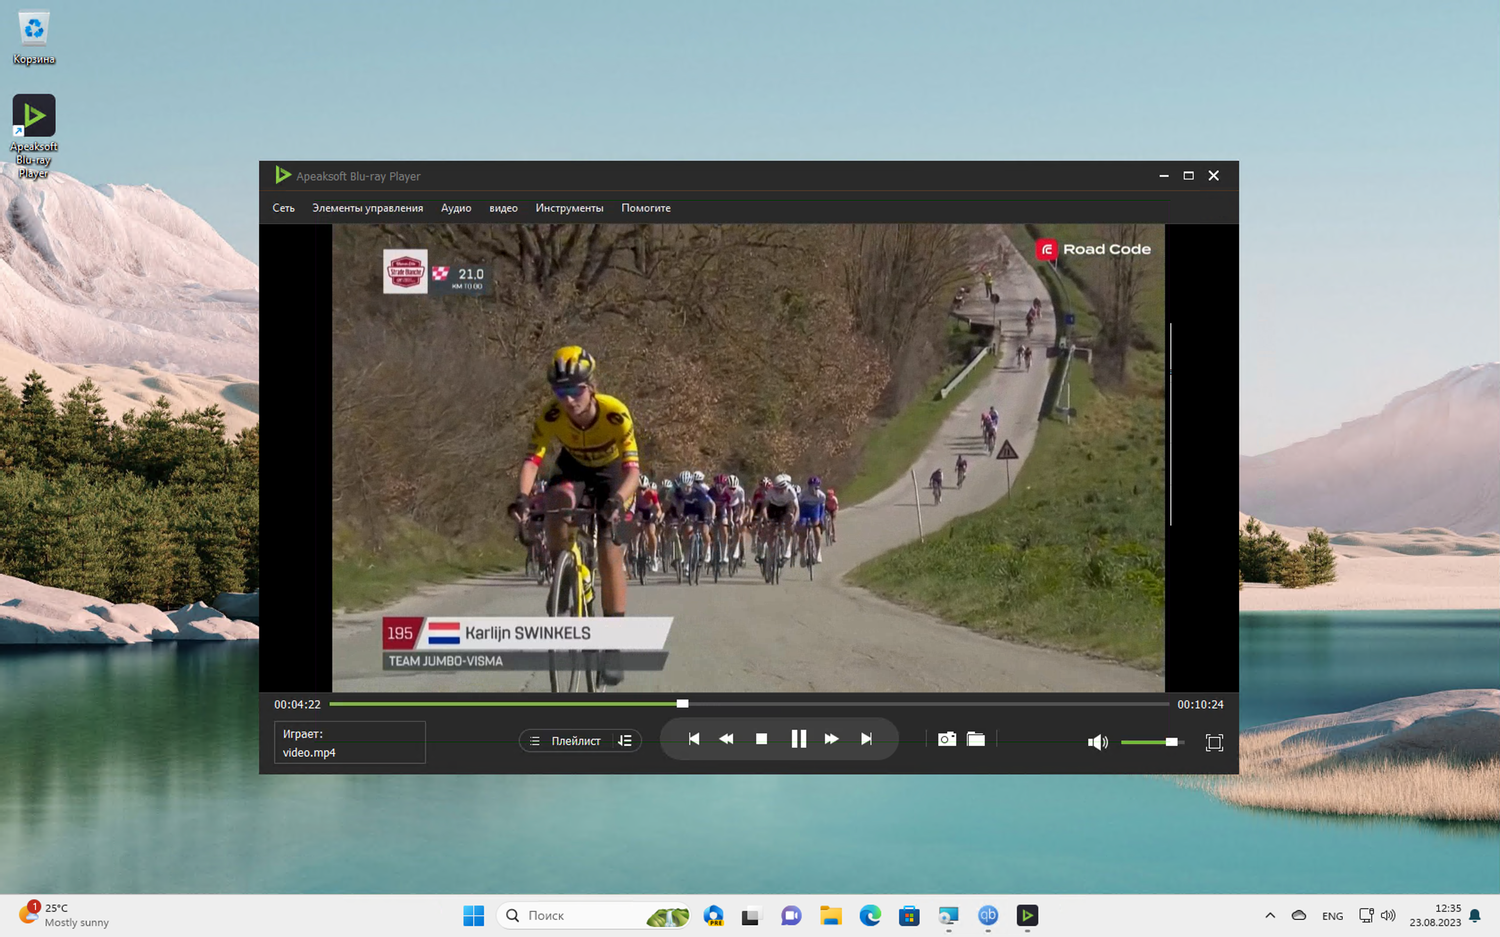This screenshot has width=1500, height=937.
Task: Open the Аудио menu
Action: point(456,208)
